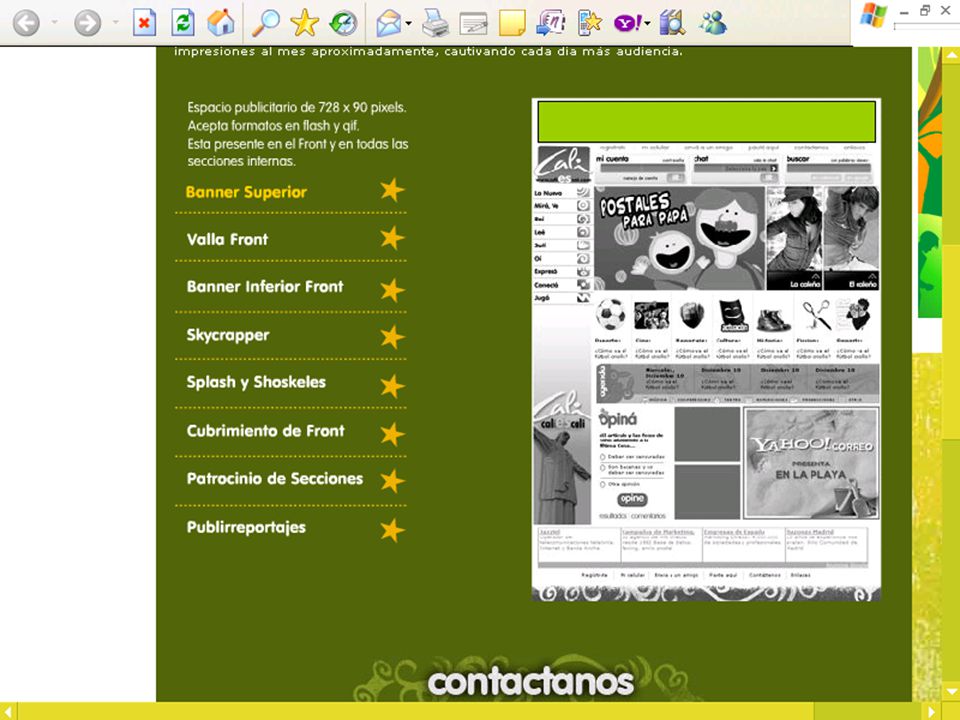
Task: Open Favorites with the star icon
Action: point(304,23)
